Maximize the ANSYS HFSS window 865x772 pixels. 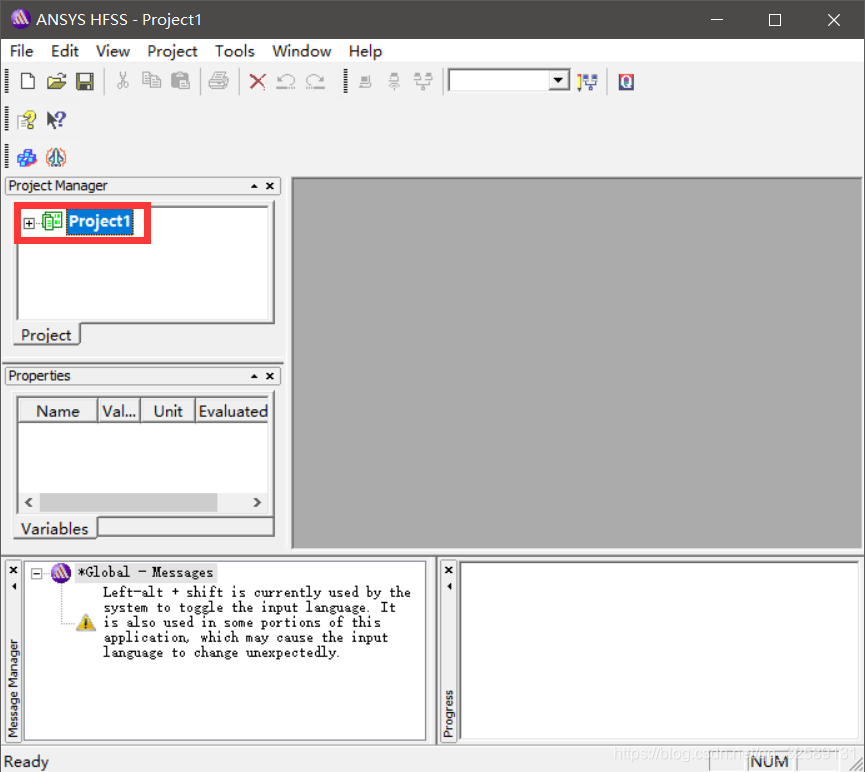[x=775, y=20]
